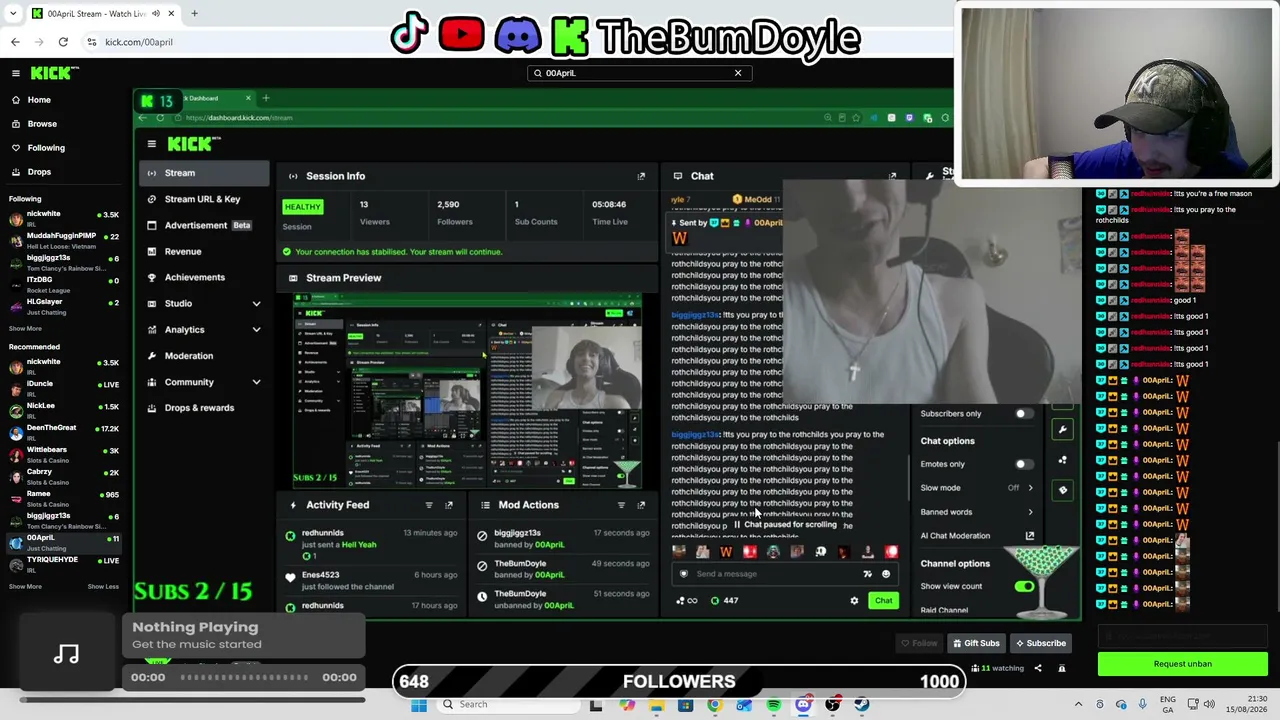Show hidden system tray icons
Screen dimensions: 1280x720
[1078, 705]
